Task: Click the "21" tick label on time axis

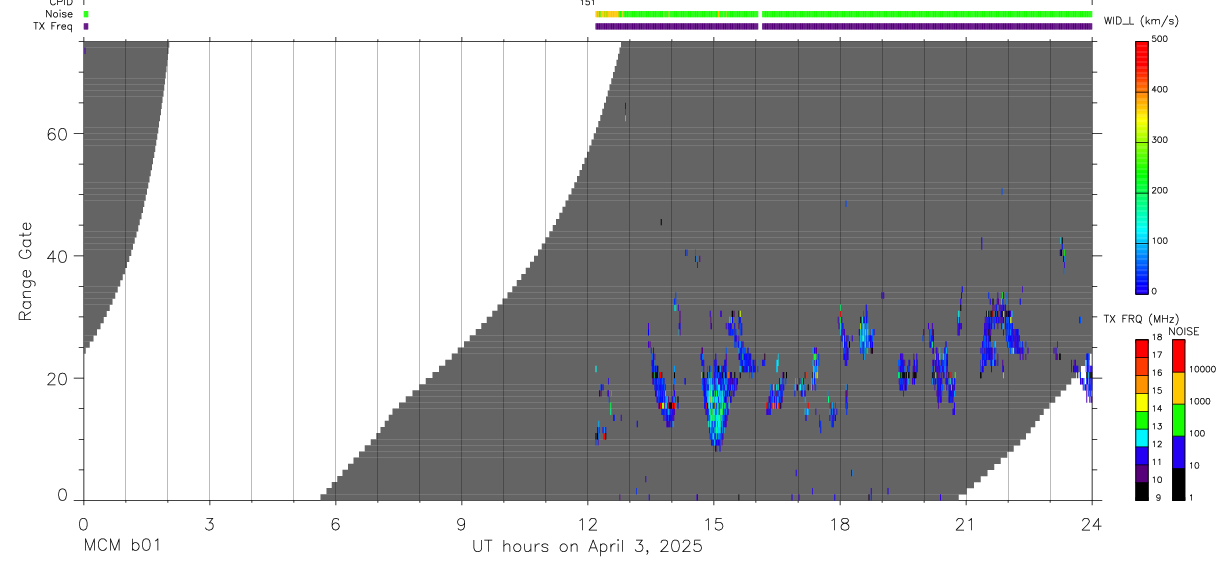Action: pos(966,524)
